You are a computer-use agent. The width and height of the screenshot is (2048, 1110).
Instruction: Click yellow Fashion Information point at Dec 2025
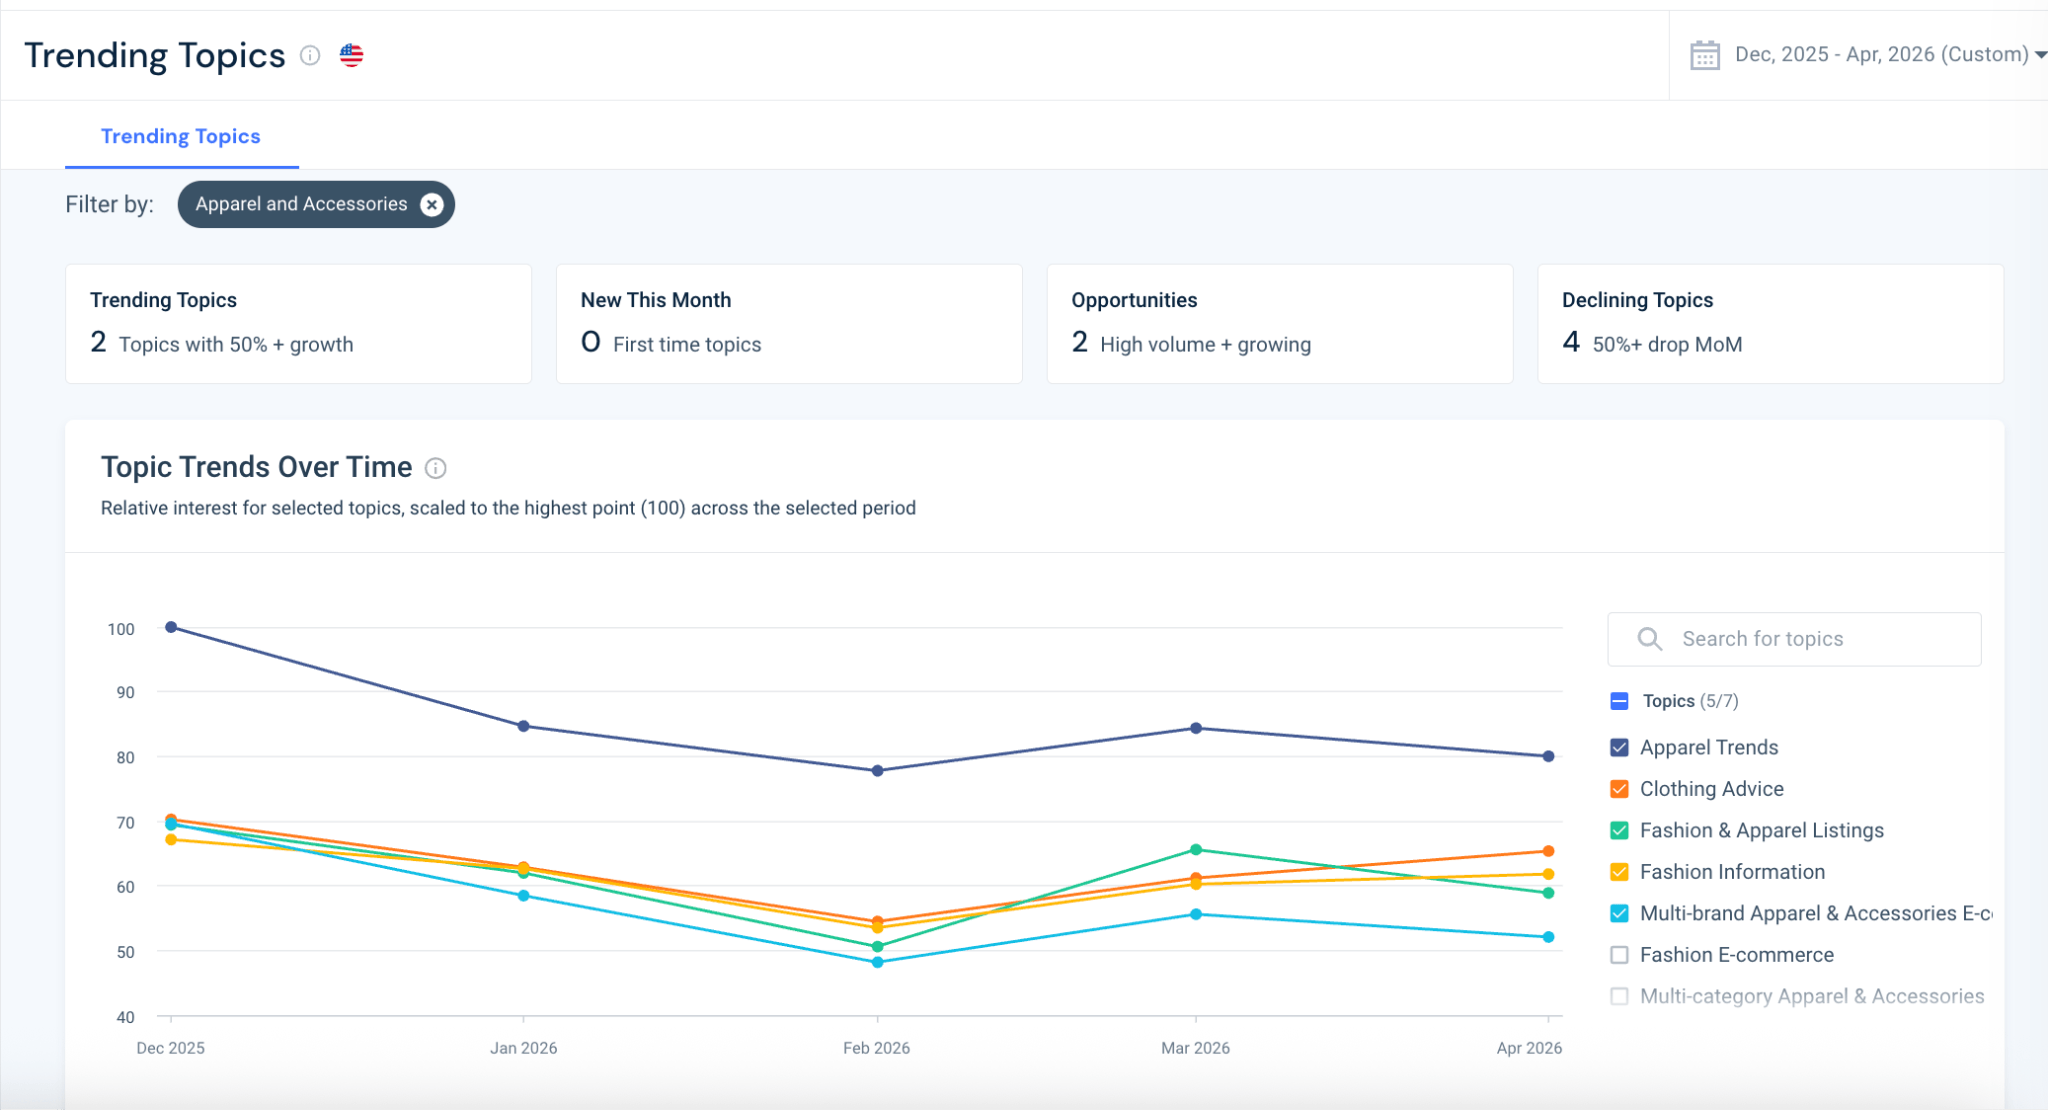(x=171, y=839)
